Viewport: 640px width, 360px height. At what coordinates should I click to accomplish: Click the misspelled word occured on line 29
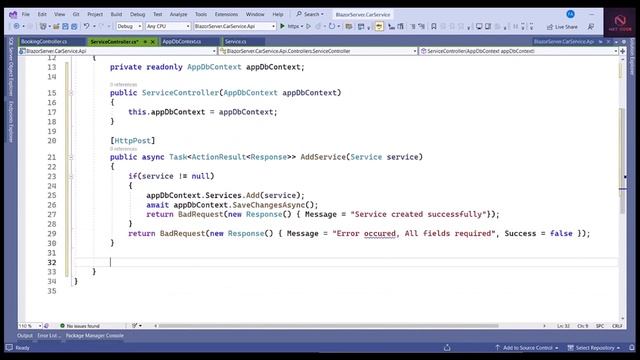pyautogui.click(x=380, y=233)
